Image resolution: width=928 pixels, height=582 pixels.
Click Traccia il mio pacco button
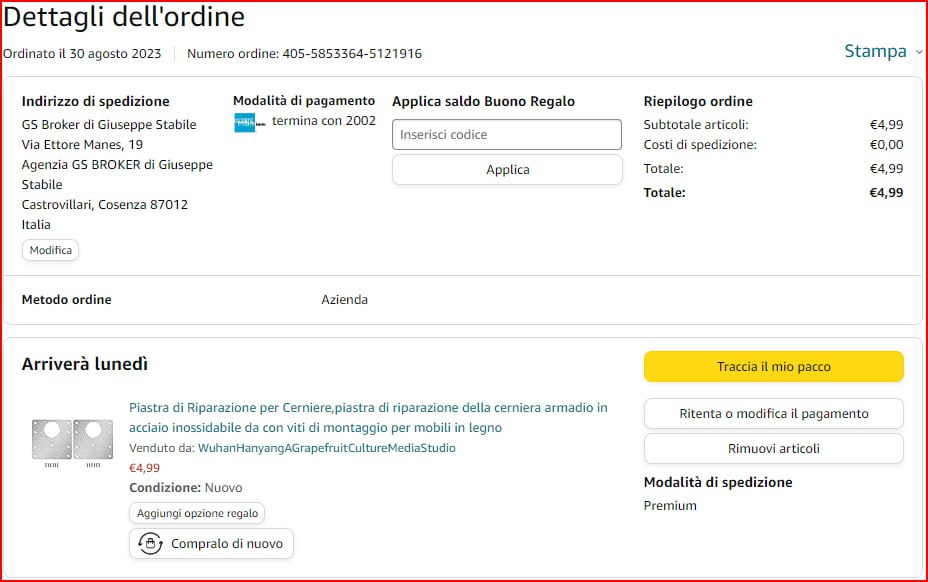click(774, 366)
